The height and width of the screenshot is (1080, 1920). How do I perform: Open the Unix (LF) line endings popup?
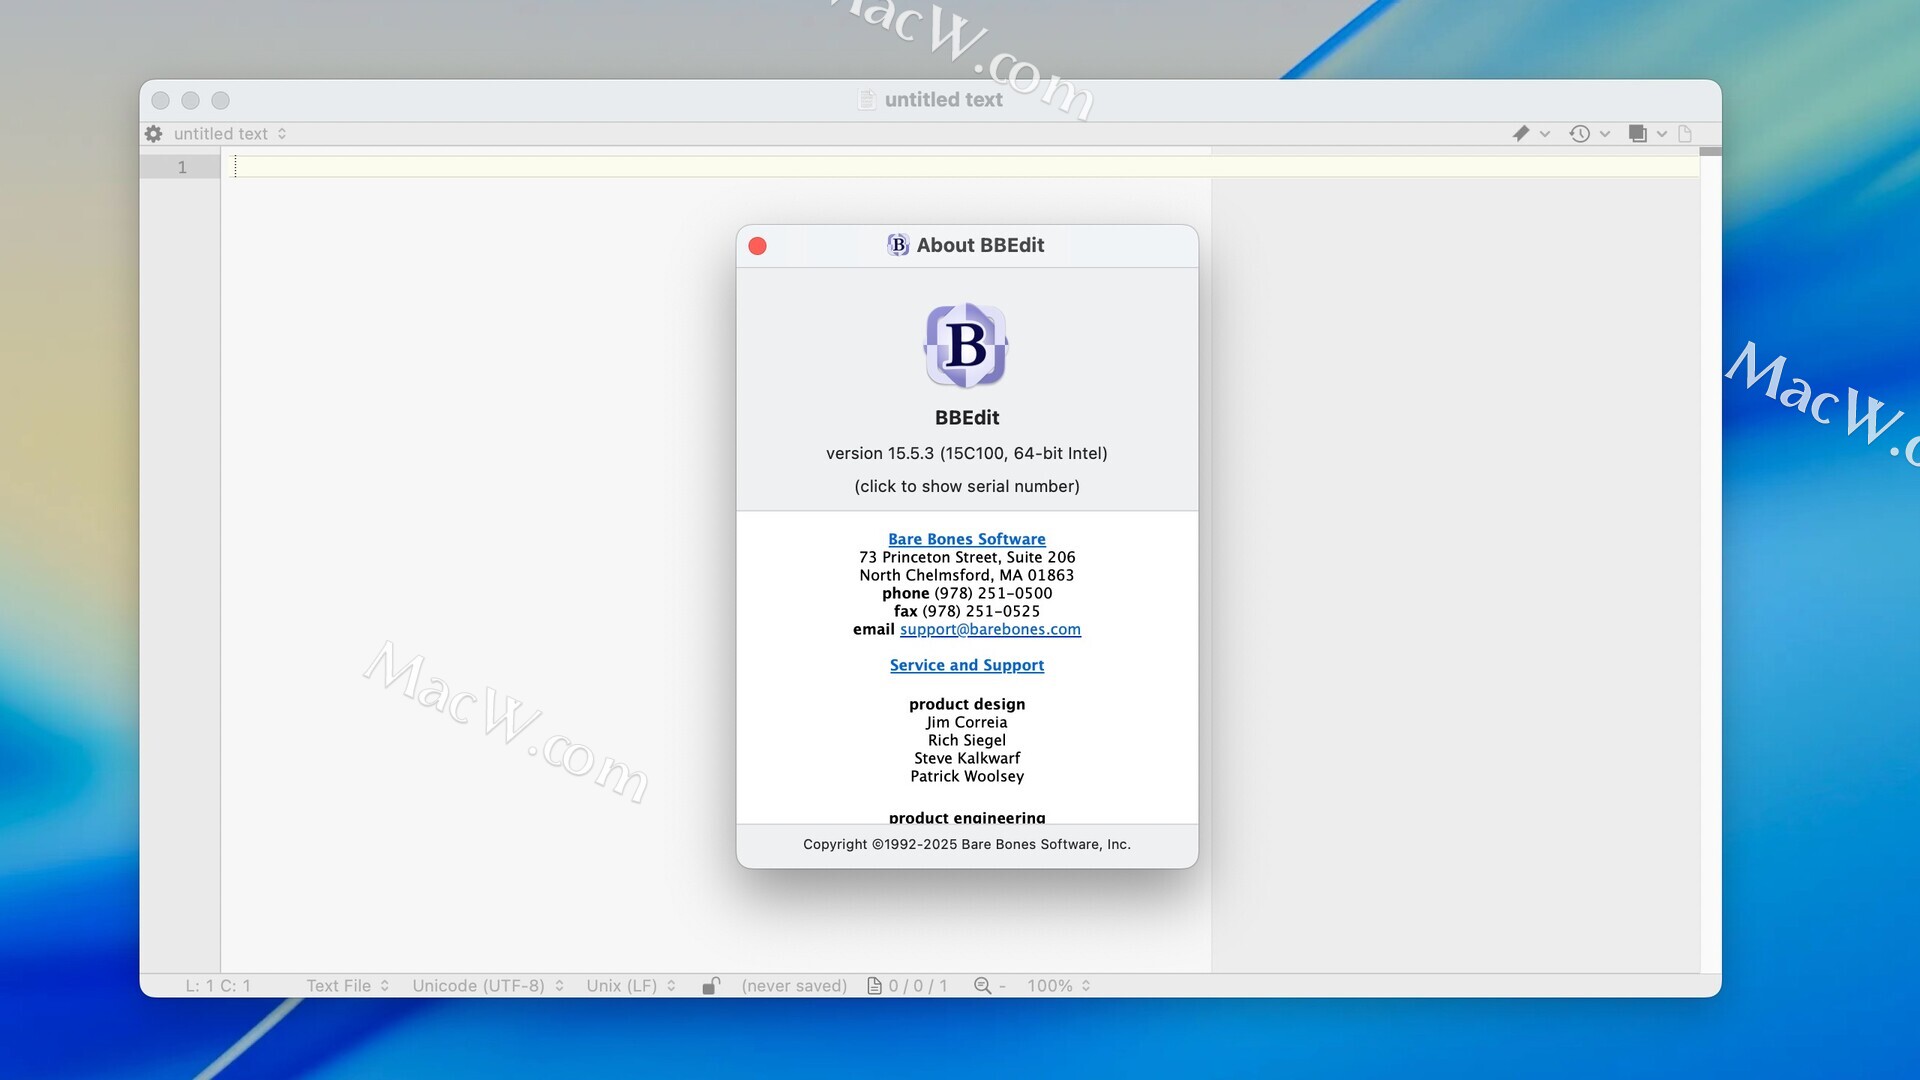click(x=631, y=986)
